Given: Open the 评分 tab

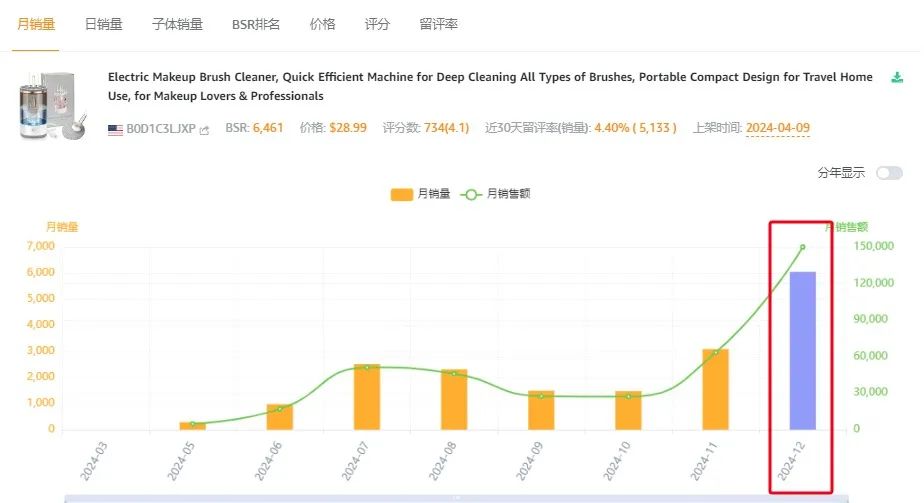Looking at the screenshot, I should (x=377, y=24).
